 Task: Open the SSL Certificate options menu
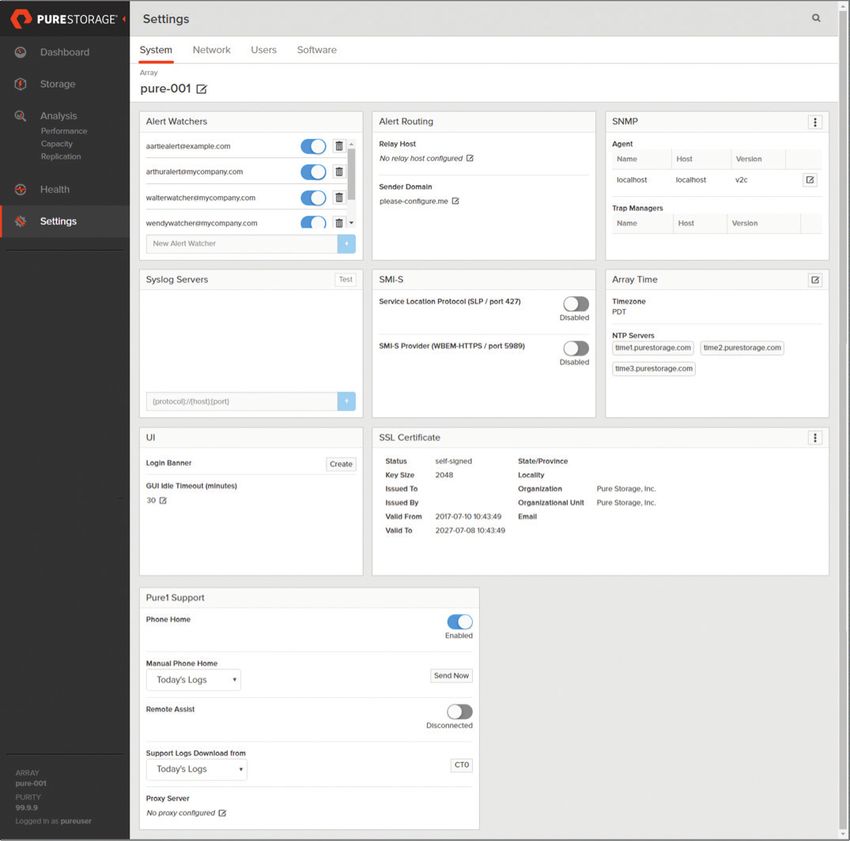(815, 438)
